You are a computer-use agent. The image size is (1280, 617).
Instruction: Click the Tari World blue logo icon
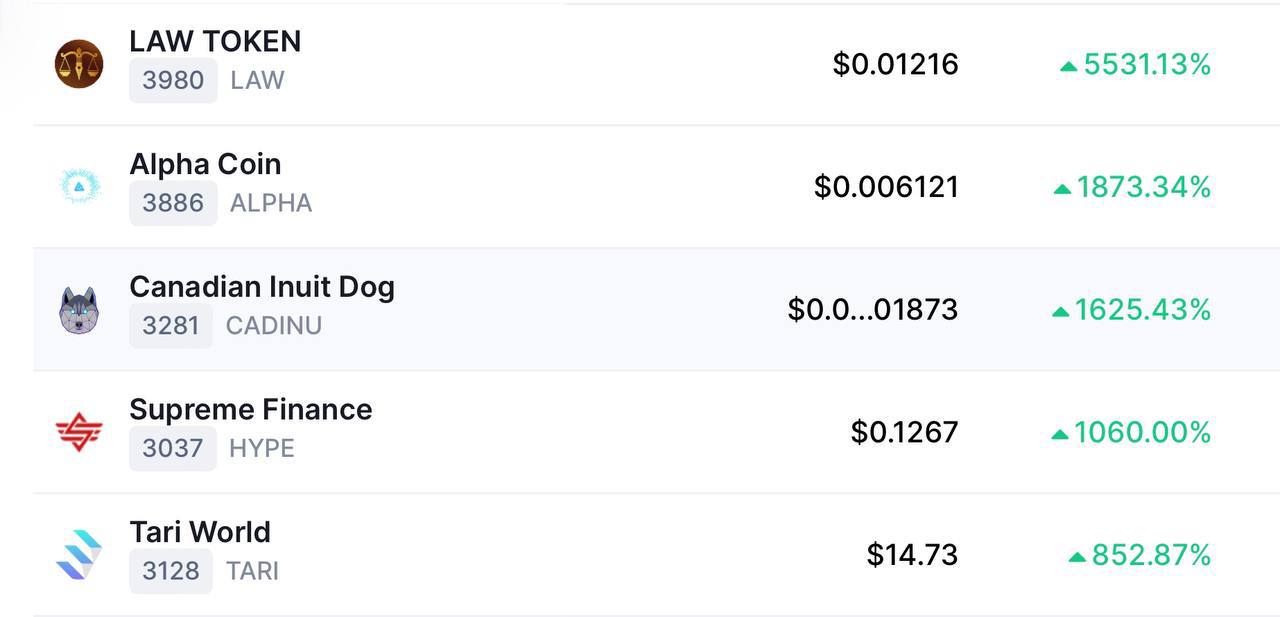click(79, 555)
